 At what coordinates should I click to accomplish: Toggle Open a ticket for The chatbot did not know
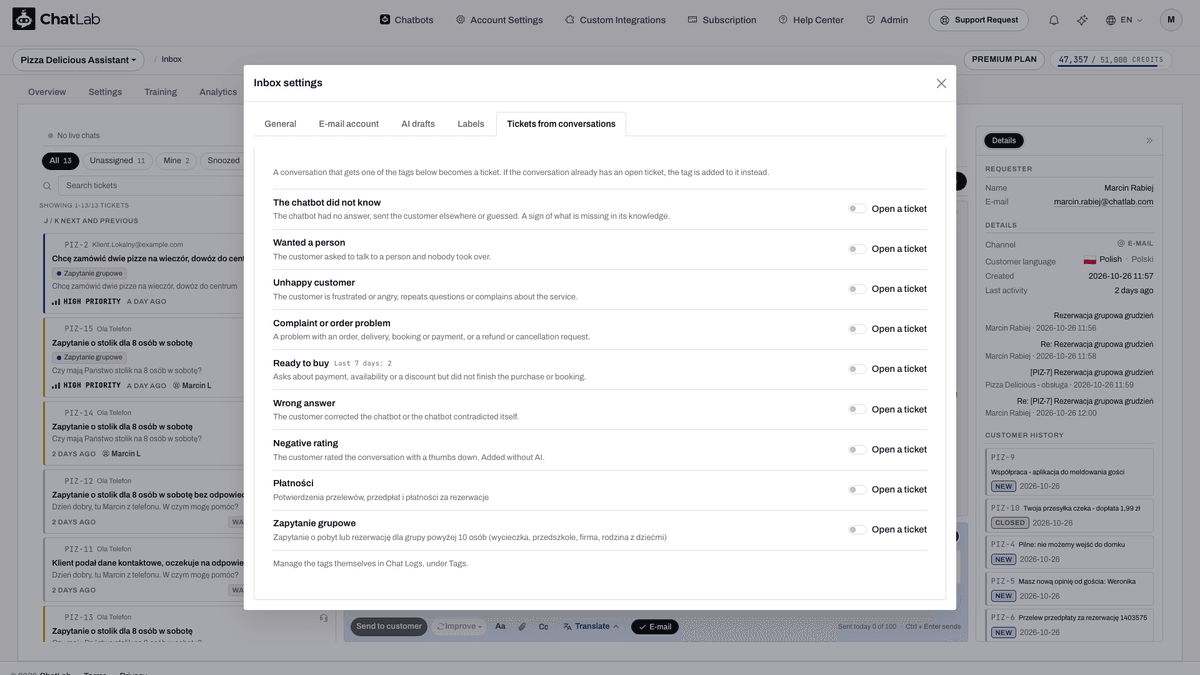click(x=857, y=209)
